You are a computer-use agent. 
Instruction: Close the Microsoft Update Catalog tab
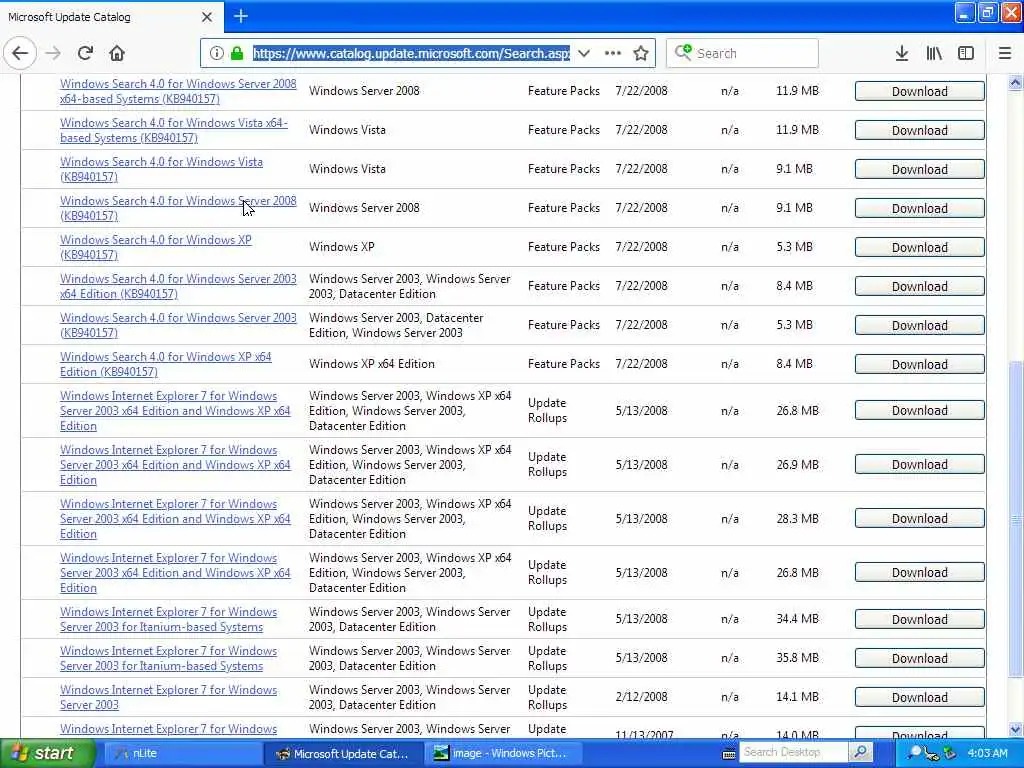pyautogui.click(x=207, y=17)
